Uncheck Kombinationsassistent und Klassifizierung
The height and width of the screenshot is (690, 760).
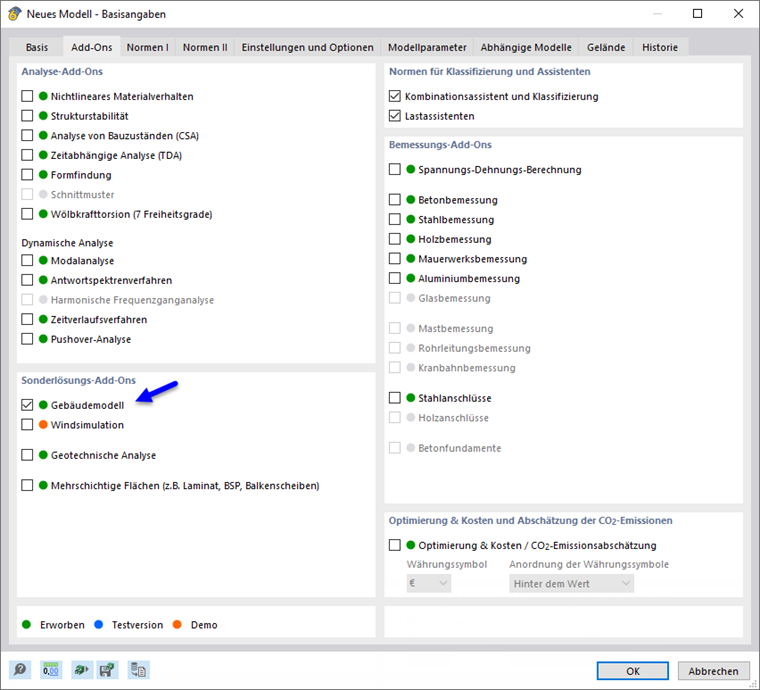(395, 96)
